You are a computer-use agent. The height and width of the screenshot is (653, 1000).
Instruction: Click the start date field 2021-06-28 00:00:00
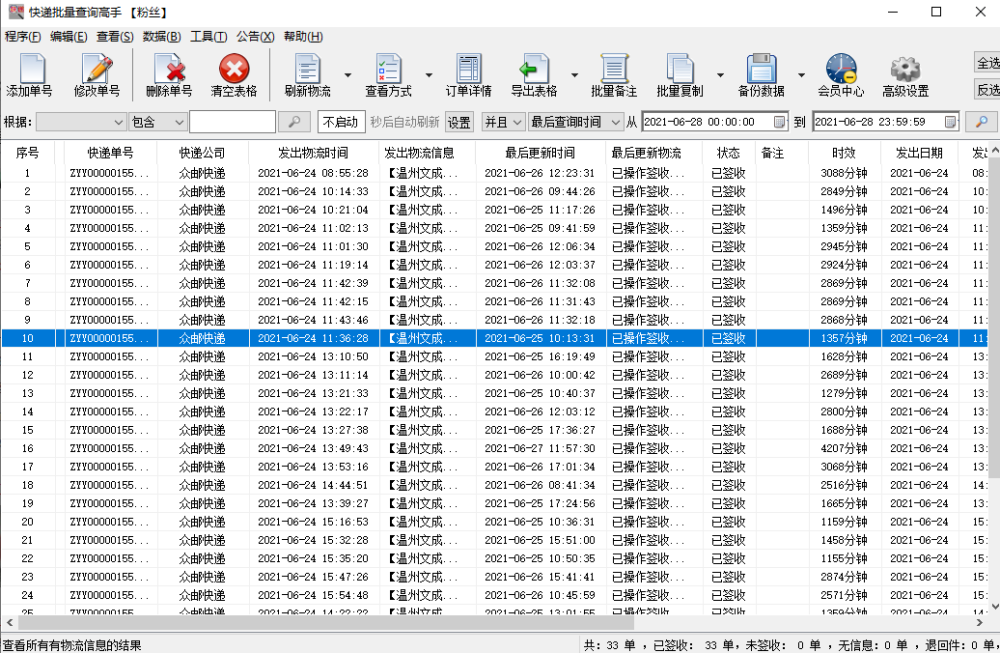714,122
